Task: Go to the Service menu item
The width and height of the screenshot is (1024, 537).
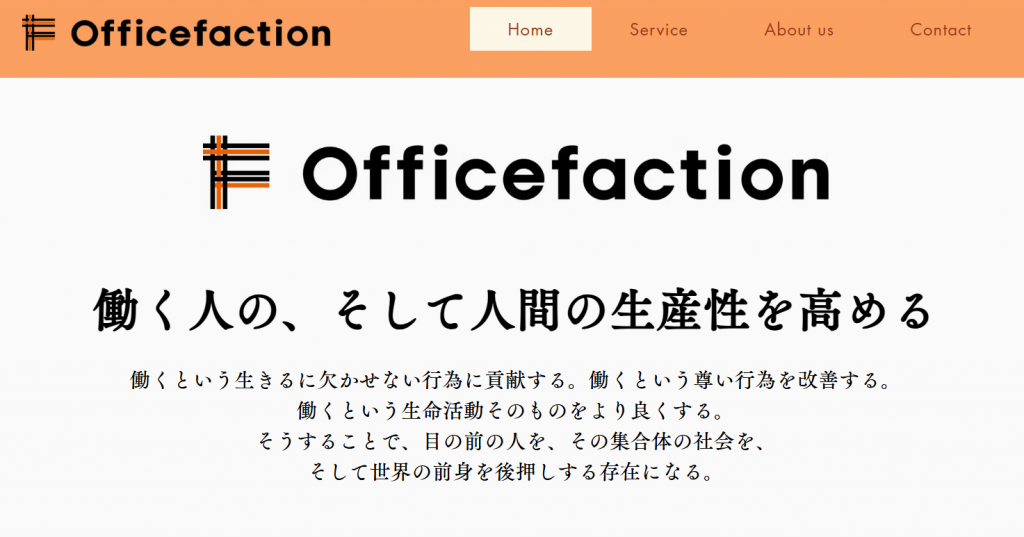Action: 658,30
